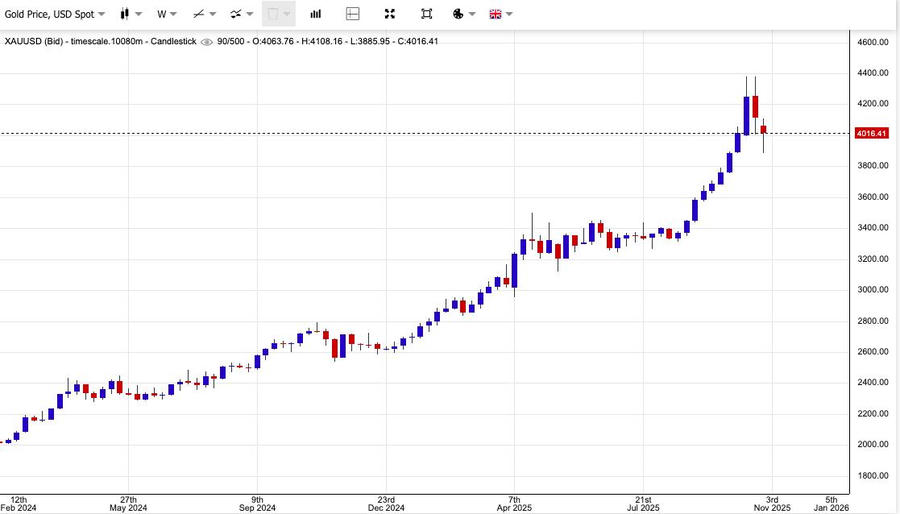The width and height of the screenshot is (900, 514).
Task: Toggle the eye visibility icon for XAUUSD series
Action: point(207,42)
